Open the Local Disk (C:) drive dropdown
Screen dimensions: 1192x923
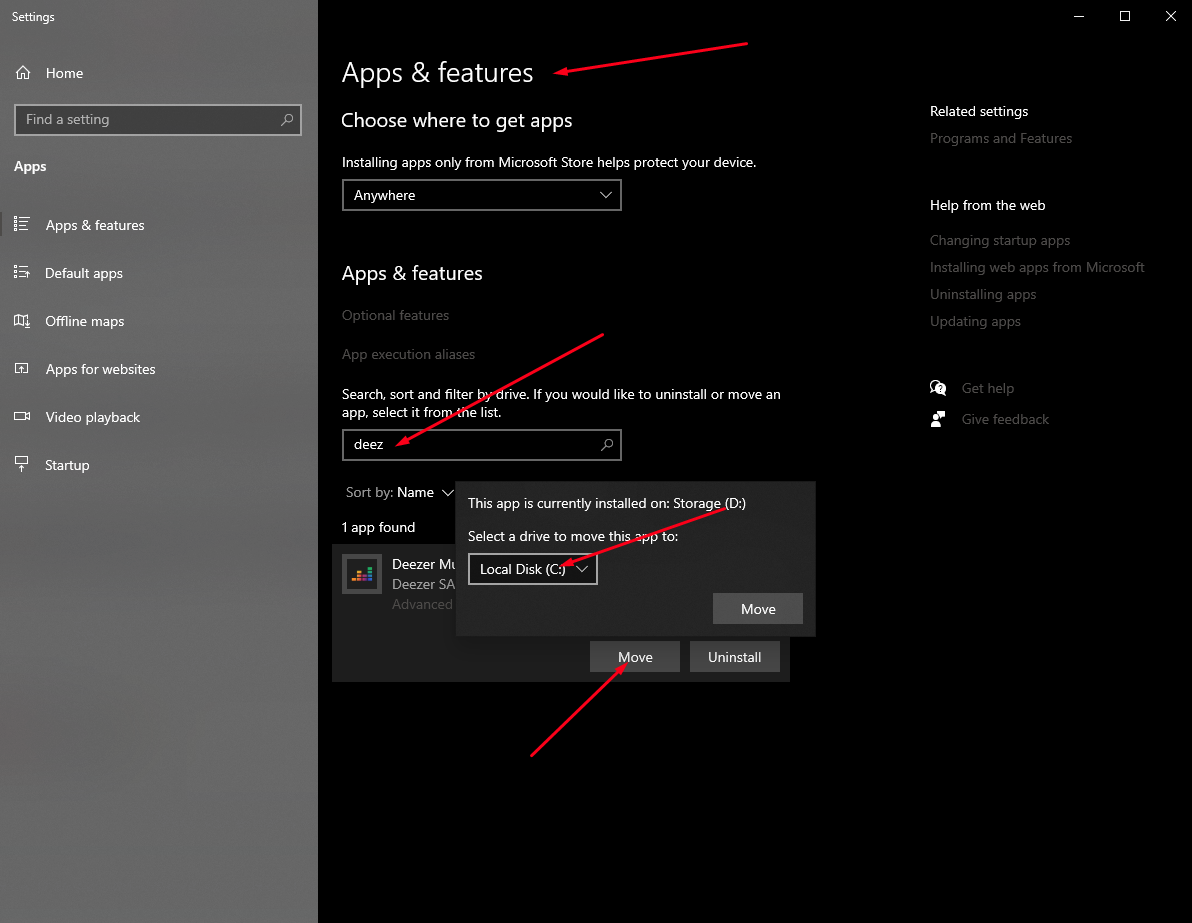point(533,569)
